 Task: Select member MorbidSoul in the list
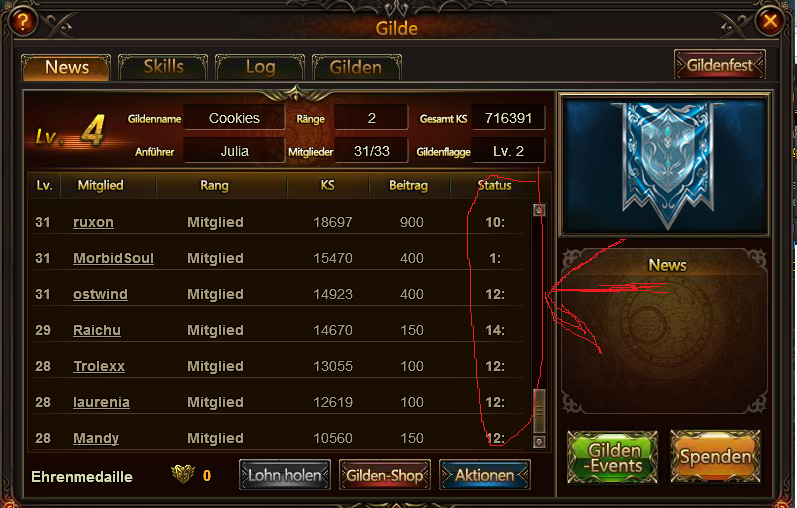click(x=113, y=258)
